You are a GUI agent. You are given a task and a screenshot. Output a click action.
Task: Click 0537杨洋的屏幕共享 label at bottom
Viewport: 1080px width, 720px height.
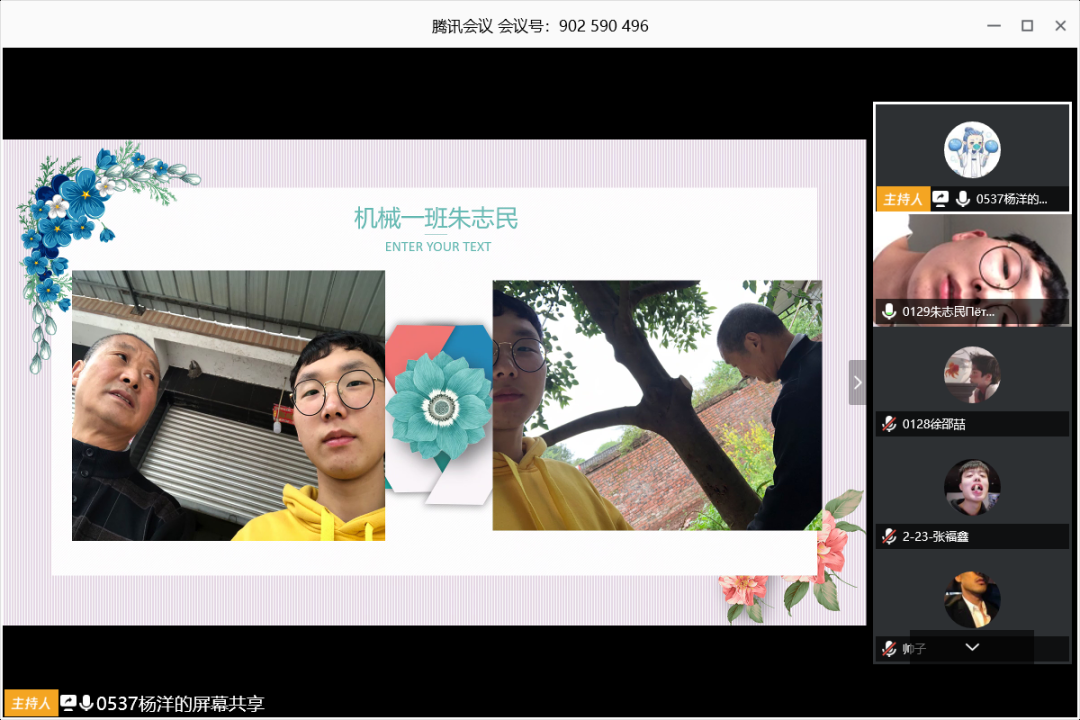pyautogui.click(x=180, y=703)
